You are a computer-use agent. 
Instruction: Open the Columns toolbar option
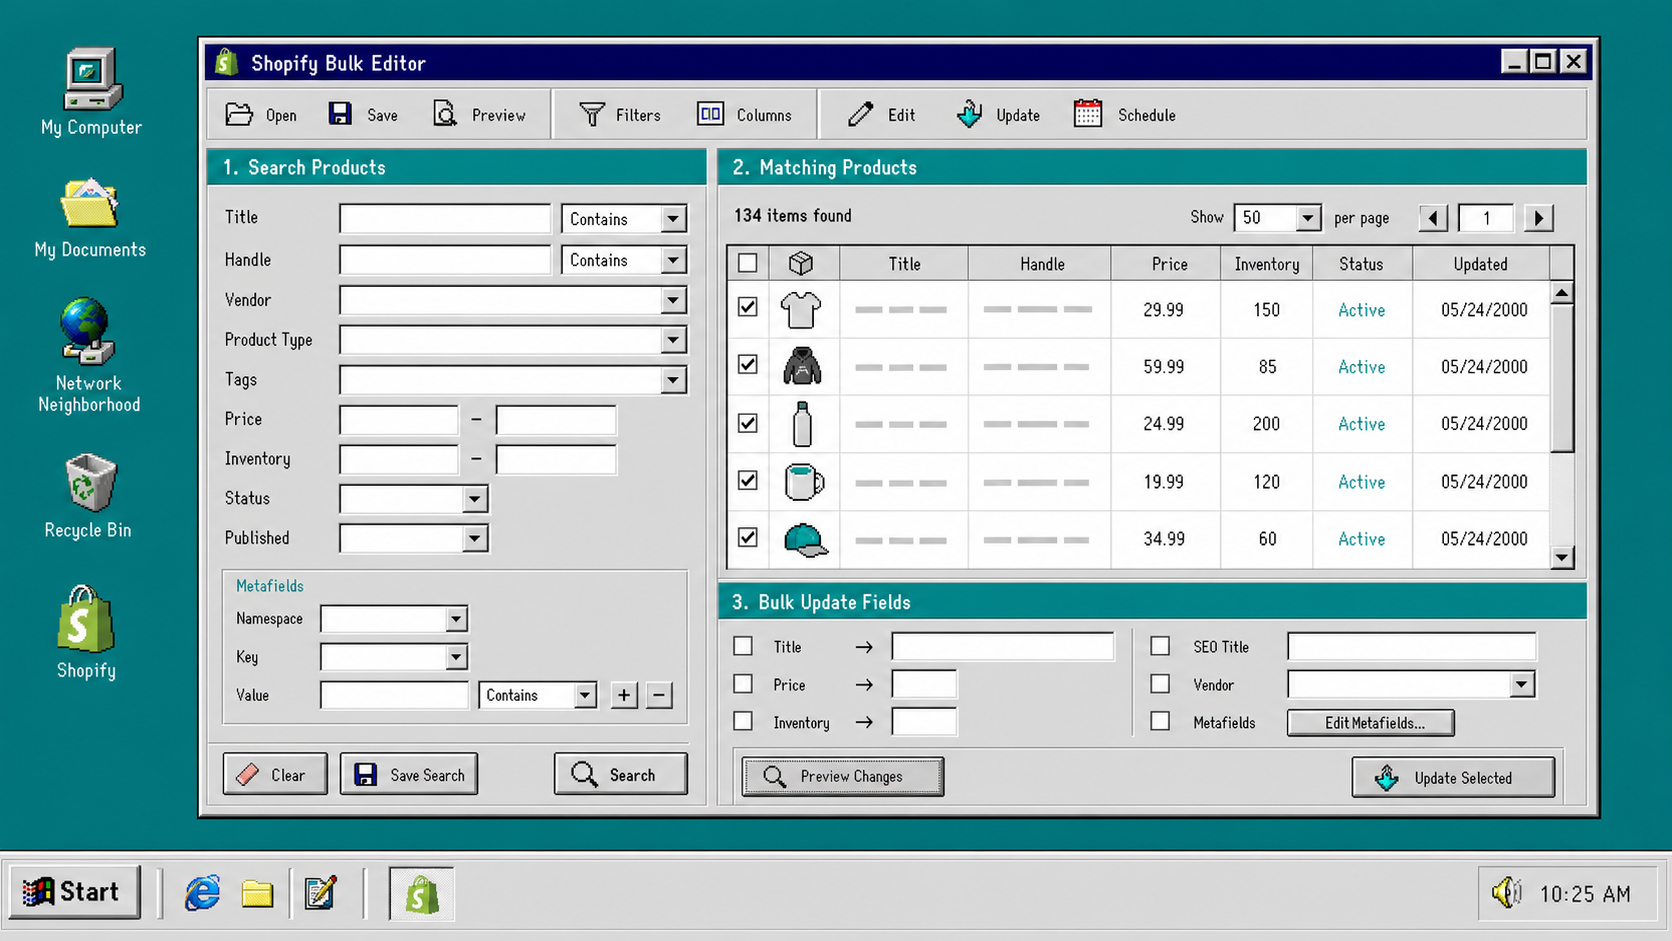(744, 115)
